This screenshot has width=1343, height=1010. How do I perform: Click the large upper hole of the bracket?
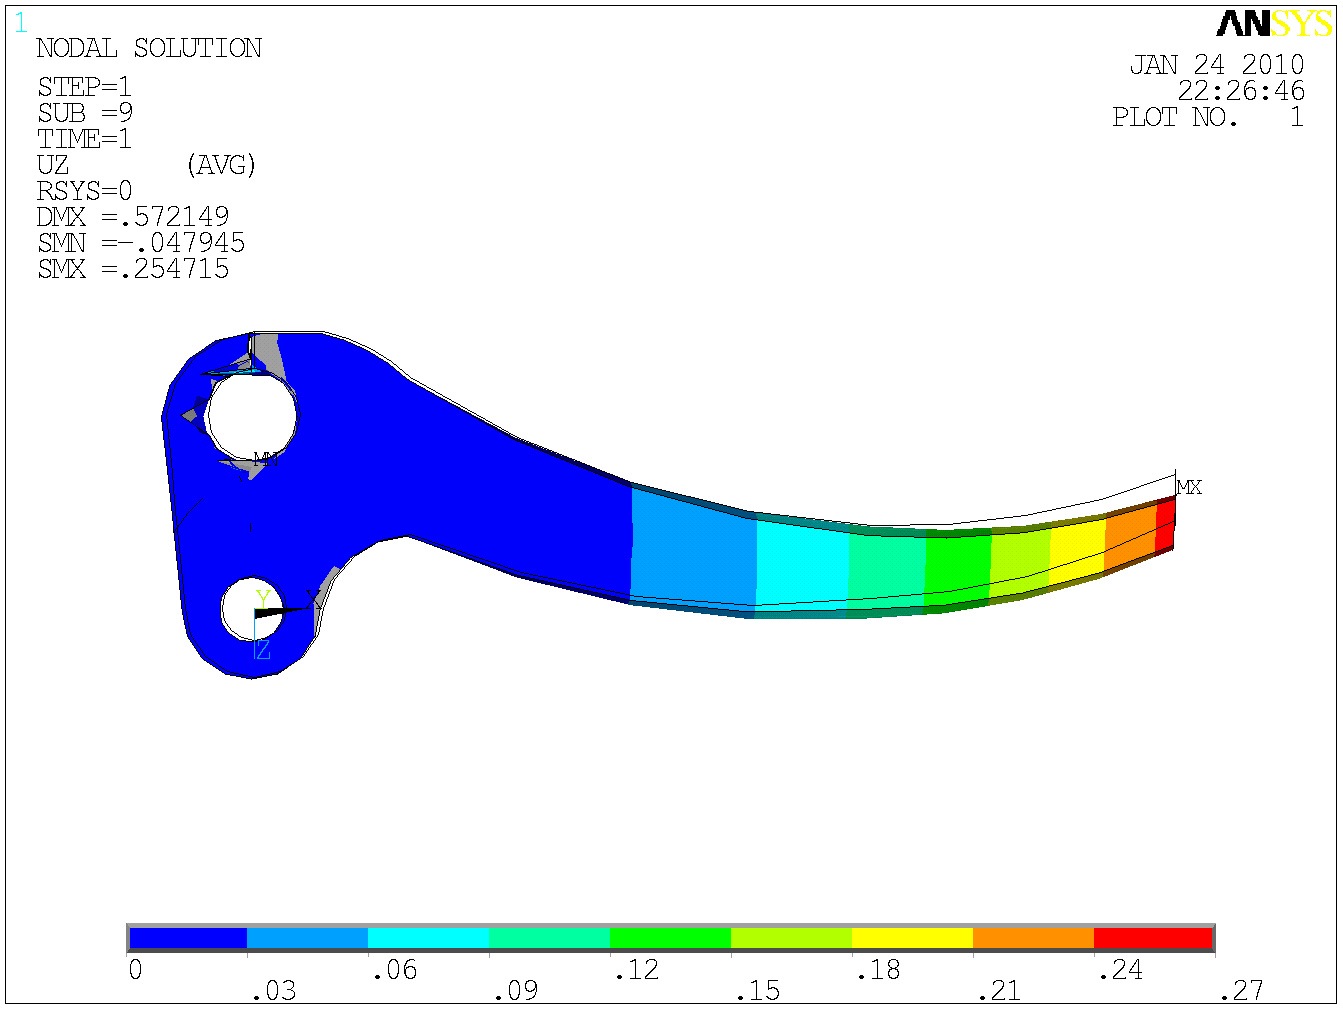(252, 416)
